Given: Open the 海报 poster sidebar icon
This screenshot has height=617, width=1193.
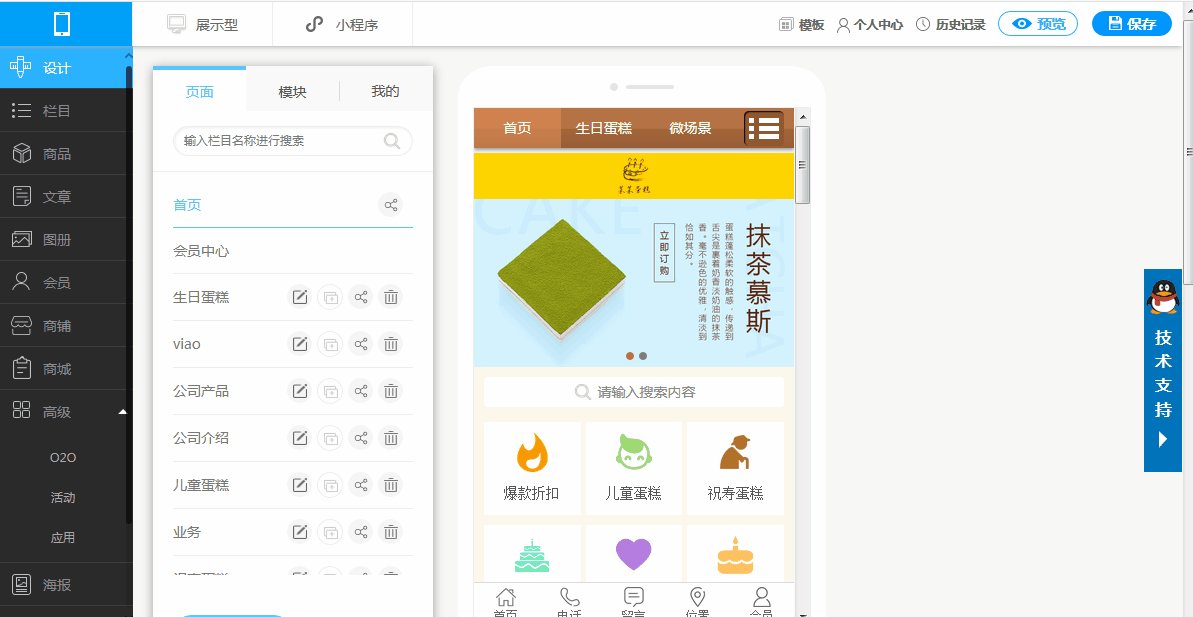Looking at the screenshot, I should click(x=21, y=584).
